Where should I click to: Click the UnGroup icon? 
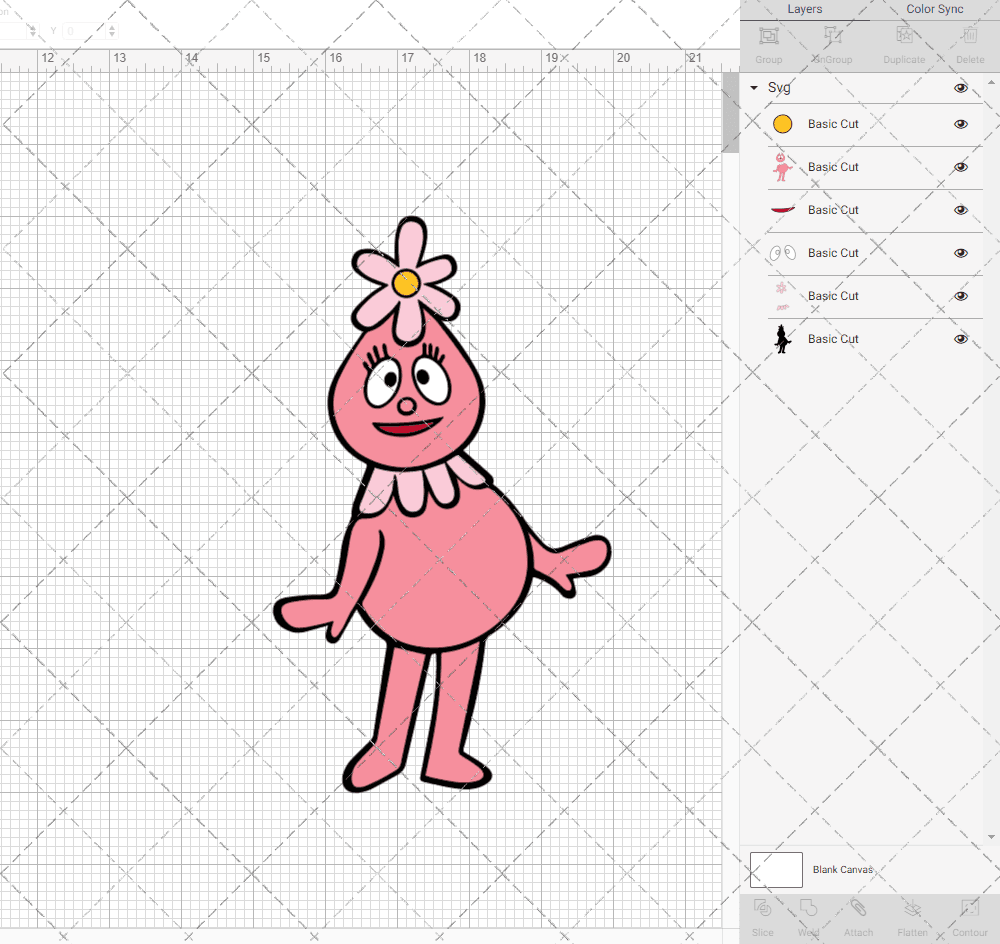point(832,36)
